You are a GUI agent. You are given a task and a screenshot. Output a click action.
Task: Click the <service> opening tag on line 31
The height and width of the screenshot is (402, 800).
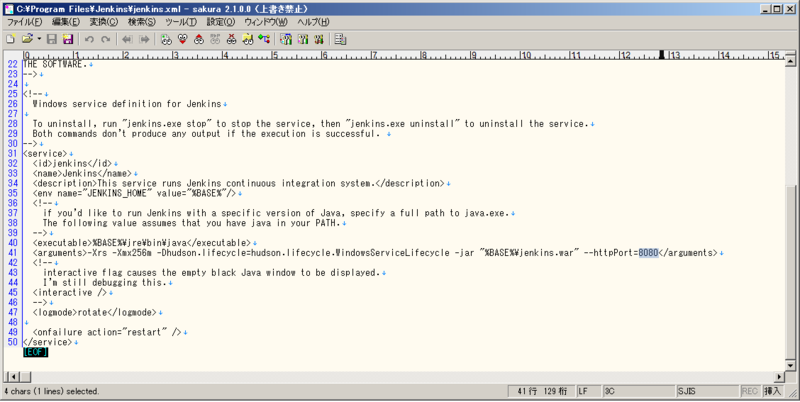[45, 153]
